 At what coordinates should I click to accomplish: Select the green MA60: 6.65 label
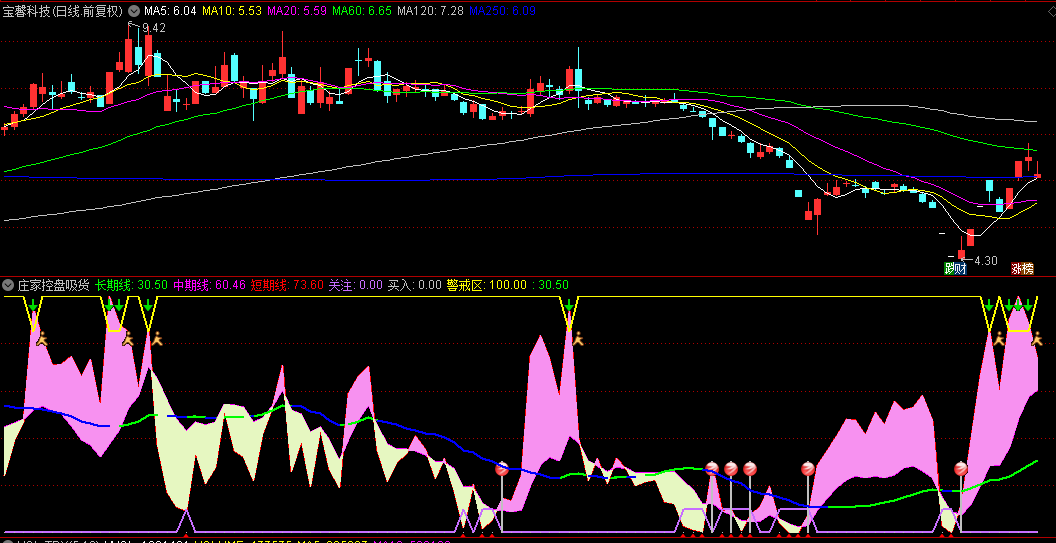coord(362,11)
